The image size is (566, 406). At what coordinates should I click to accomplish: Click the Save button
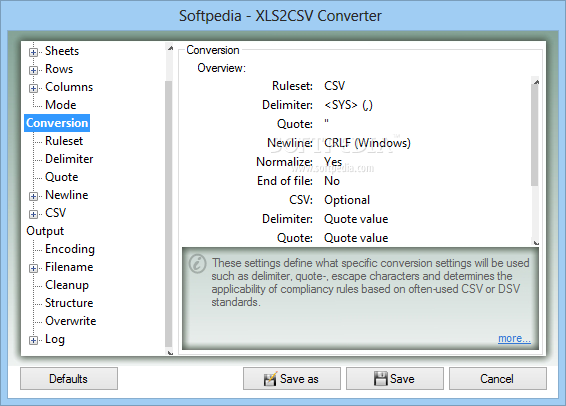395,379
